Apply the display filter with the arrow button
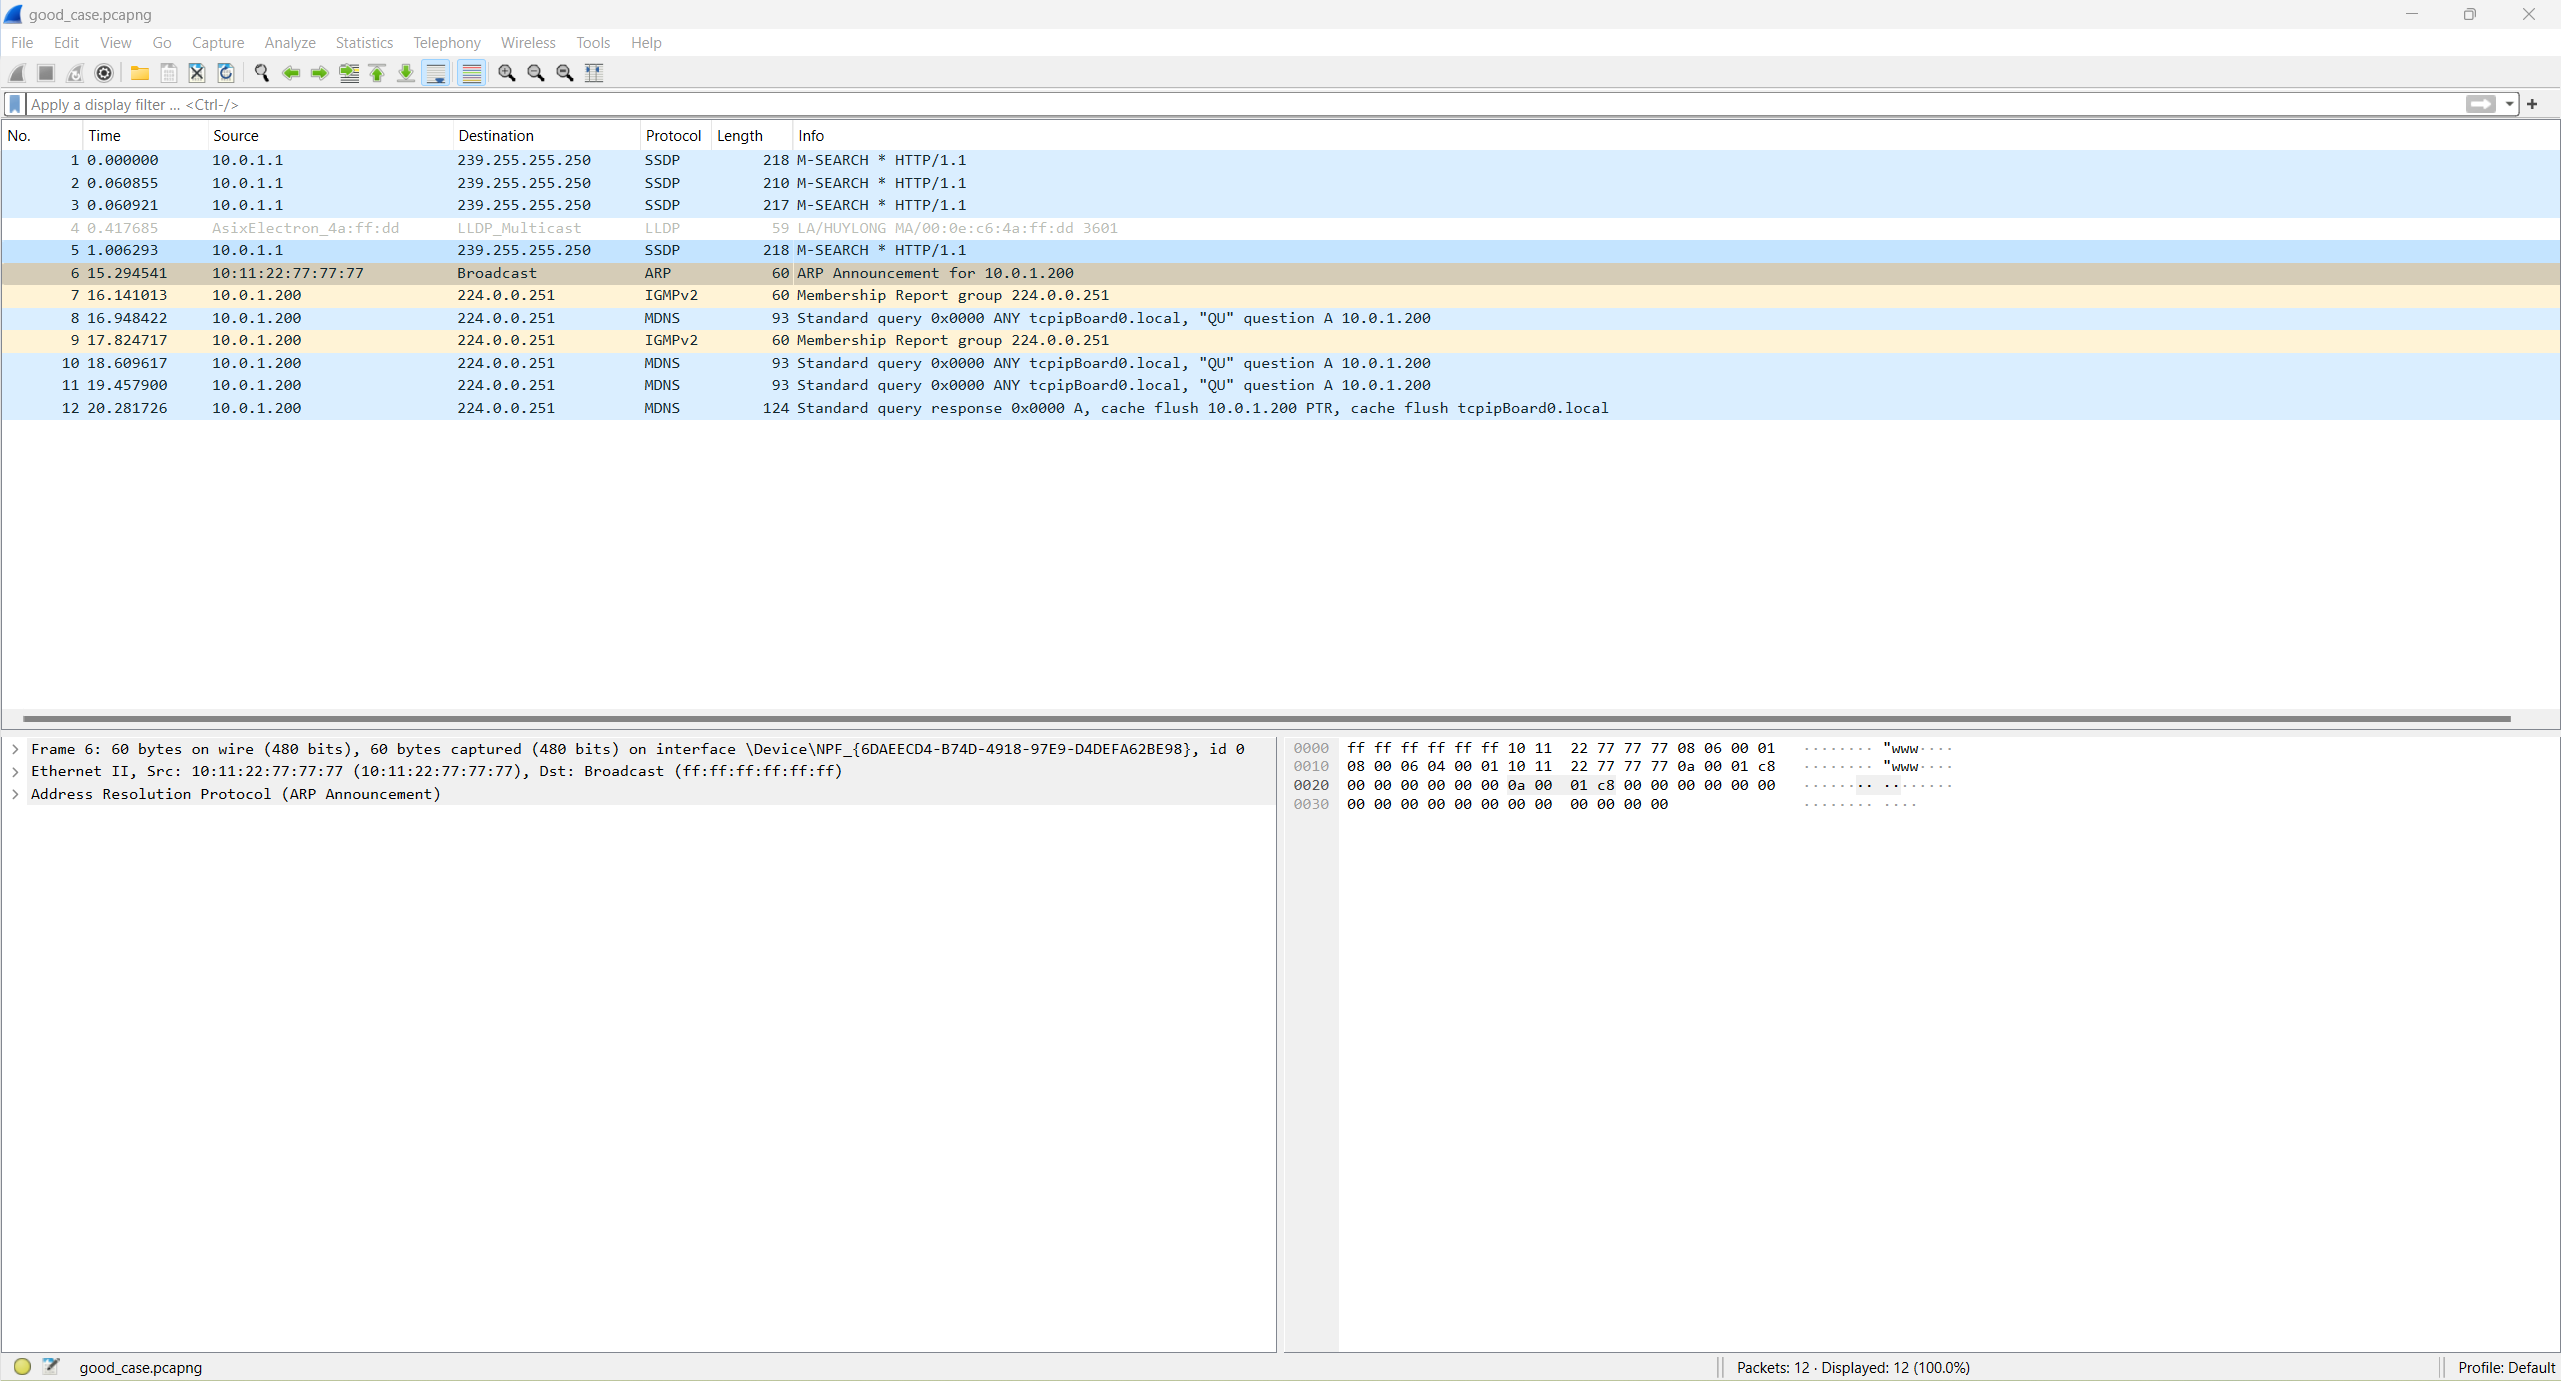 2481,104
